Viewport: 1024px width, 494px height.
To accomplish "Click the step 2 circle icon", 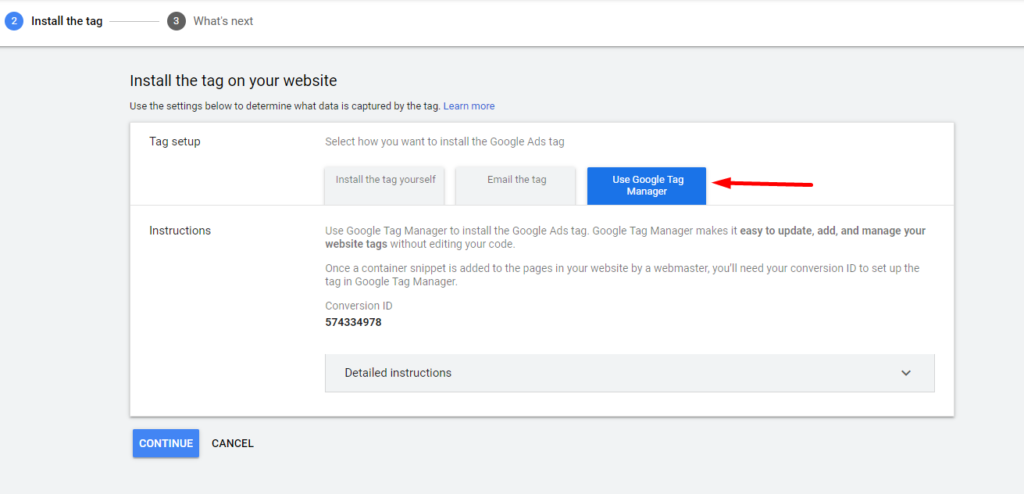I will click(14, 21).
